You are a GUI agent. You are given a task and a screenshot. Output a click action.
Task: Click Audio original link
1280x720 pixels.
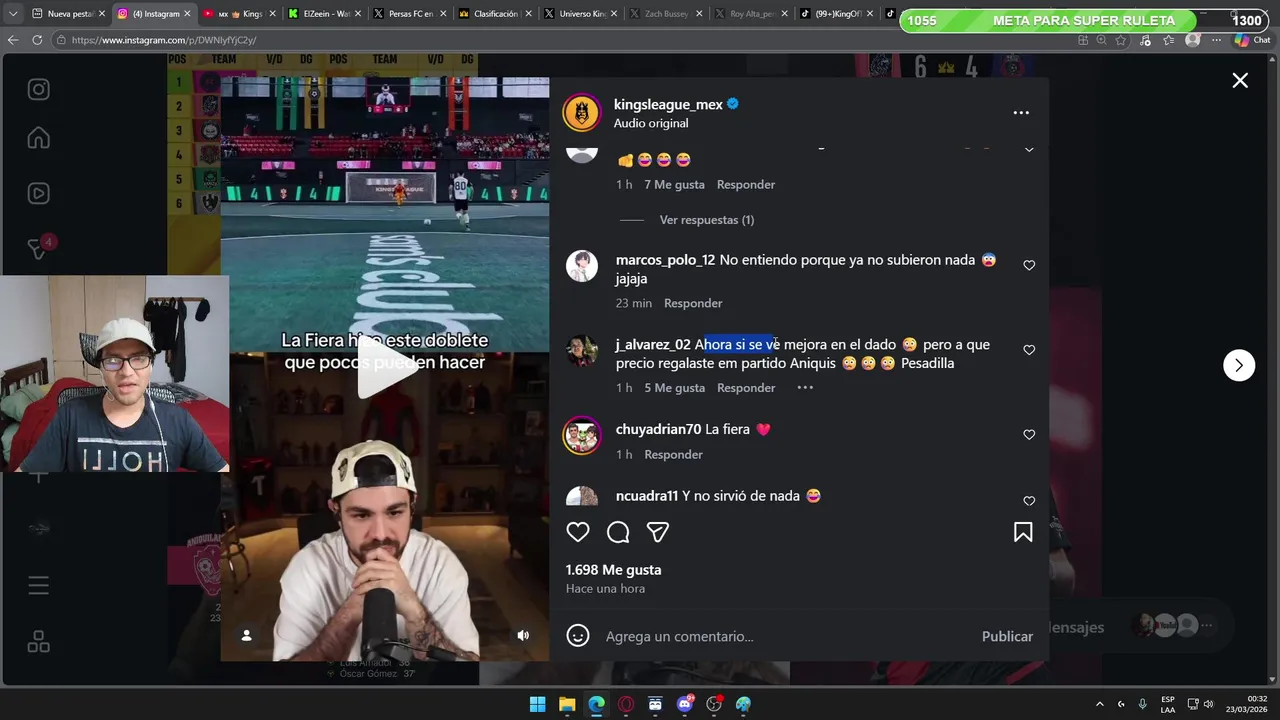pos(651,123)
